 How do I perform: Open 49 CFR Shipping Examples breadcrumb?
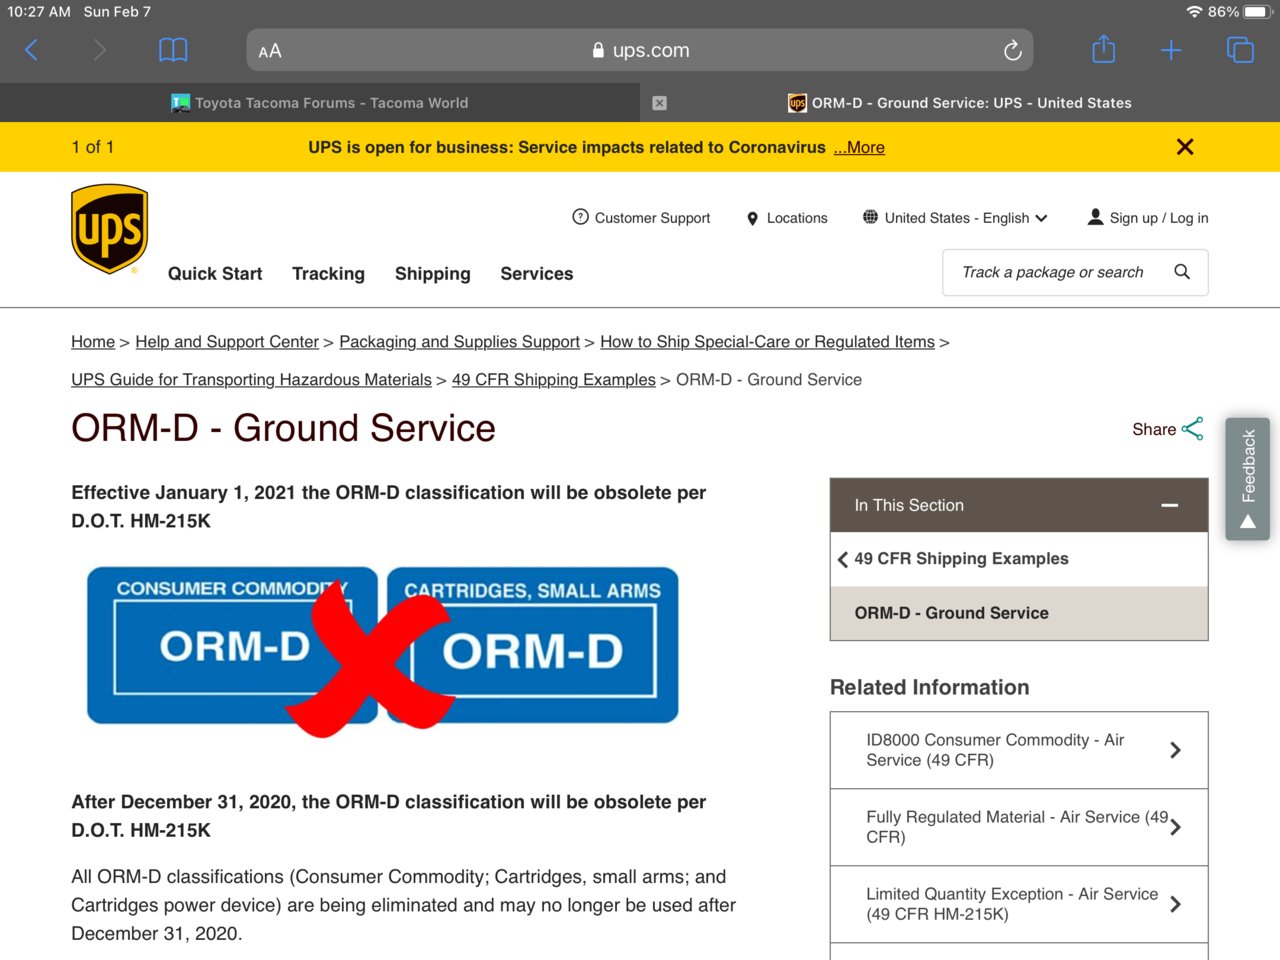point(553,380)
